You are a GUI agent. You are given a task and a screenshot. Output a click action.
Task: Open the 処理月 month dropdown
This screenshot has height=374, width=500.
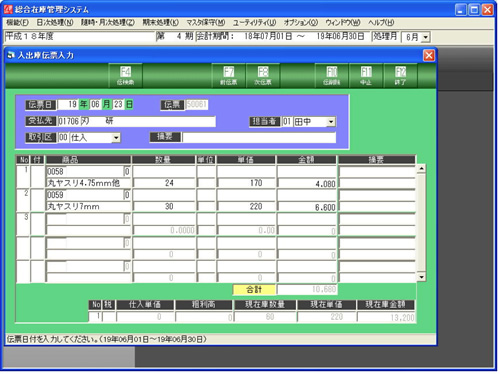point(426,37)
